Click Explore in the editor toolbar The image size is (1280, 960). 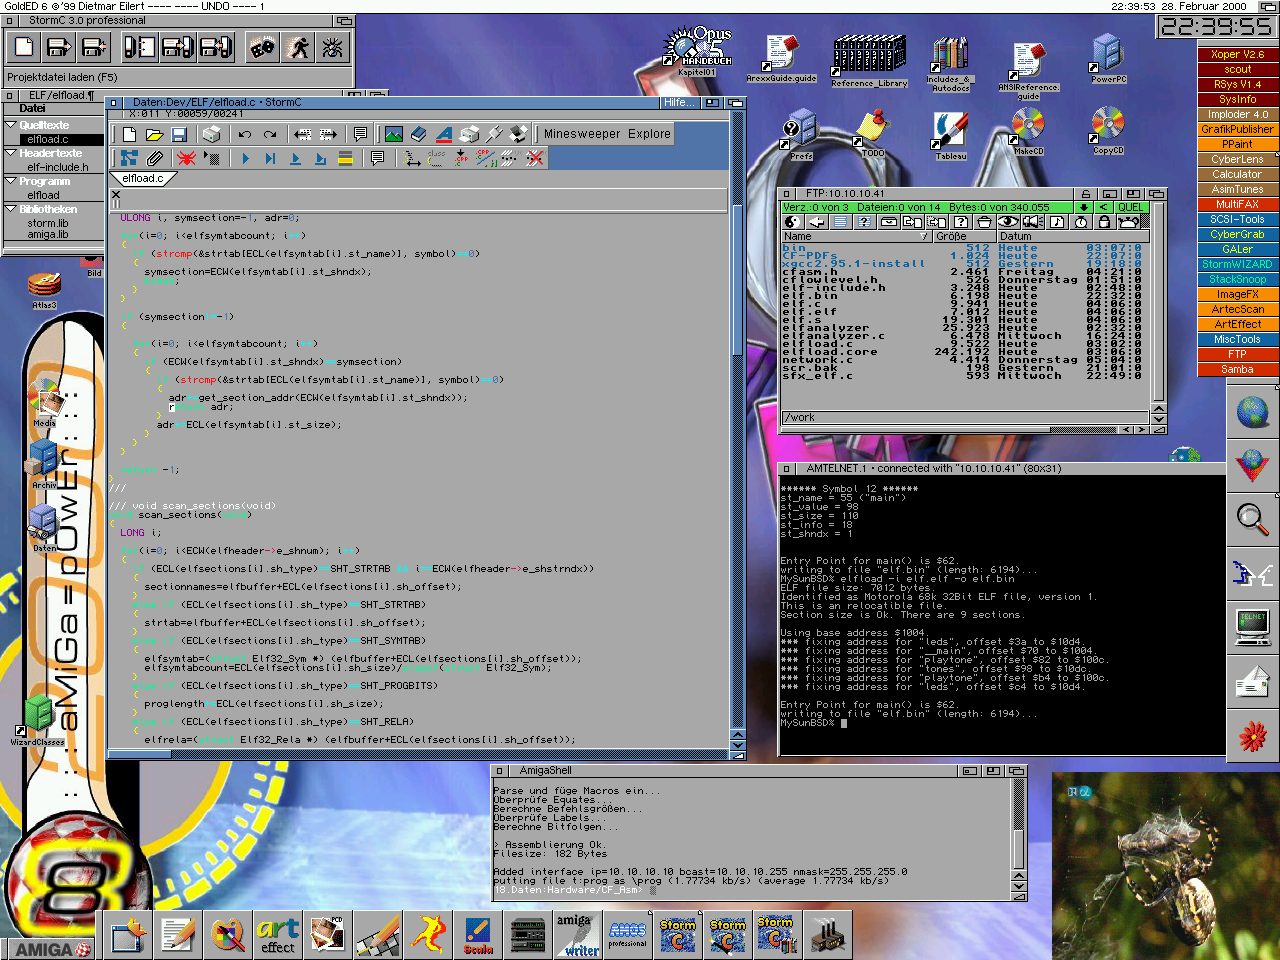point(649,134)
